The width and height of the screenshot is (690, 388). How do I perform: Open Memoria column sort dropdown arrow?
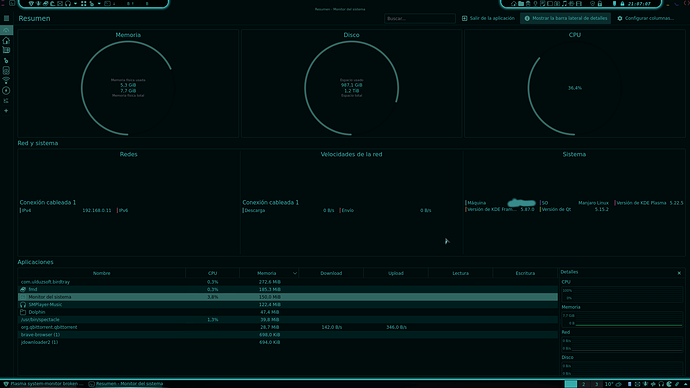(295, 273)
